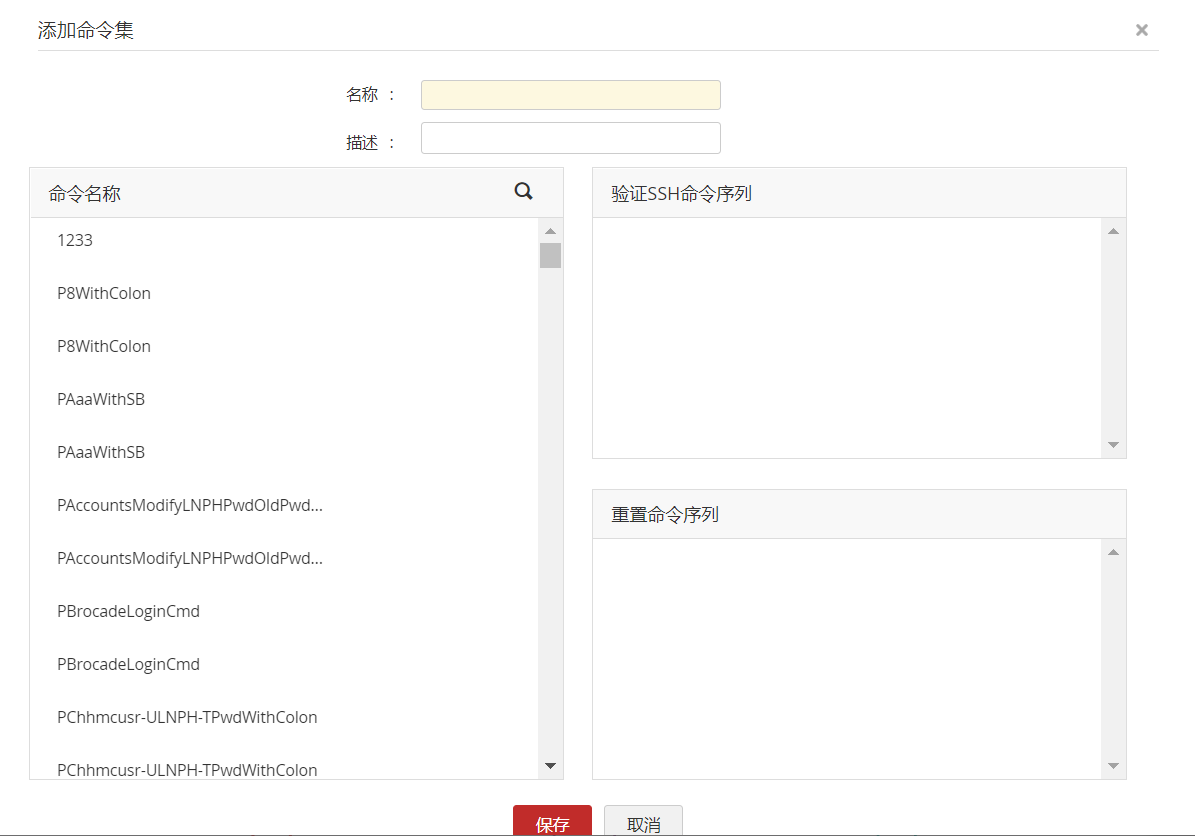
Task: Click the 保存 button
Action: 552,822
